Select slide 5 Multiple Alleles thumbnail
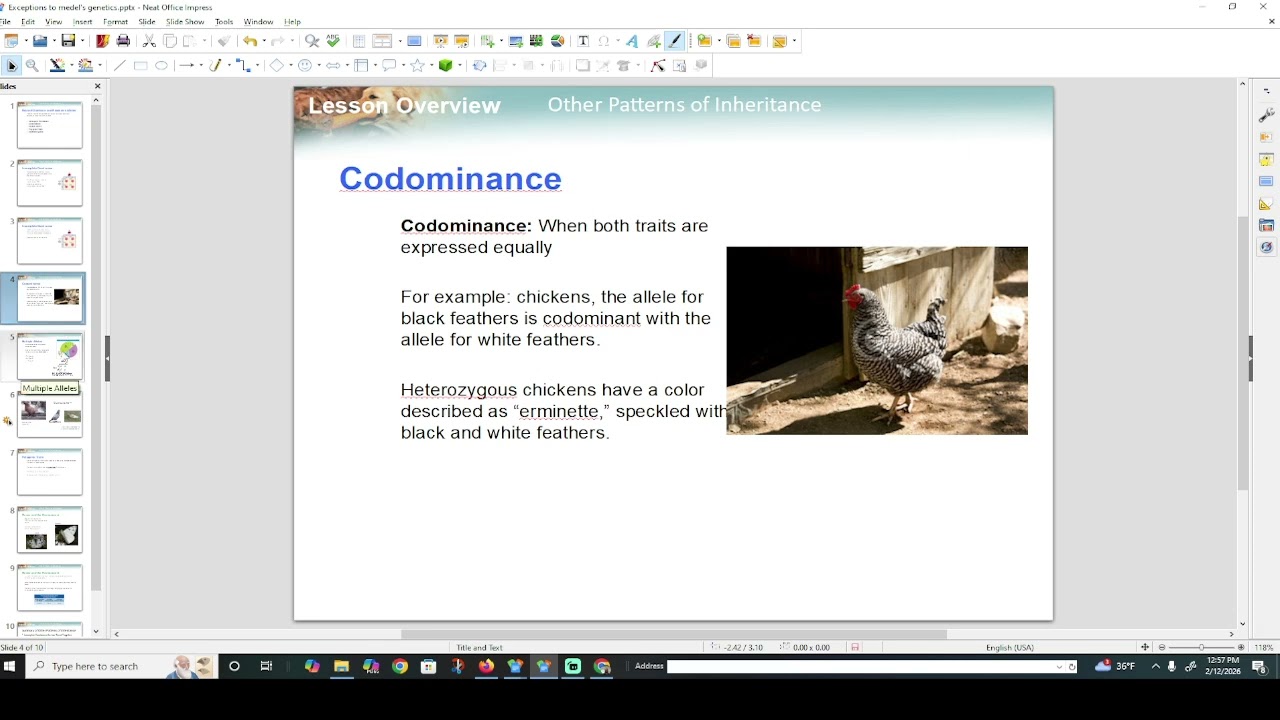The height and width of the screenshot is (720, 1280). pyautogui.click(x=50, y=357)
